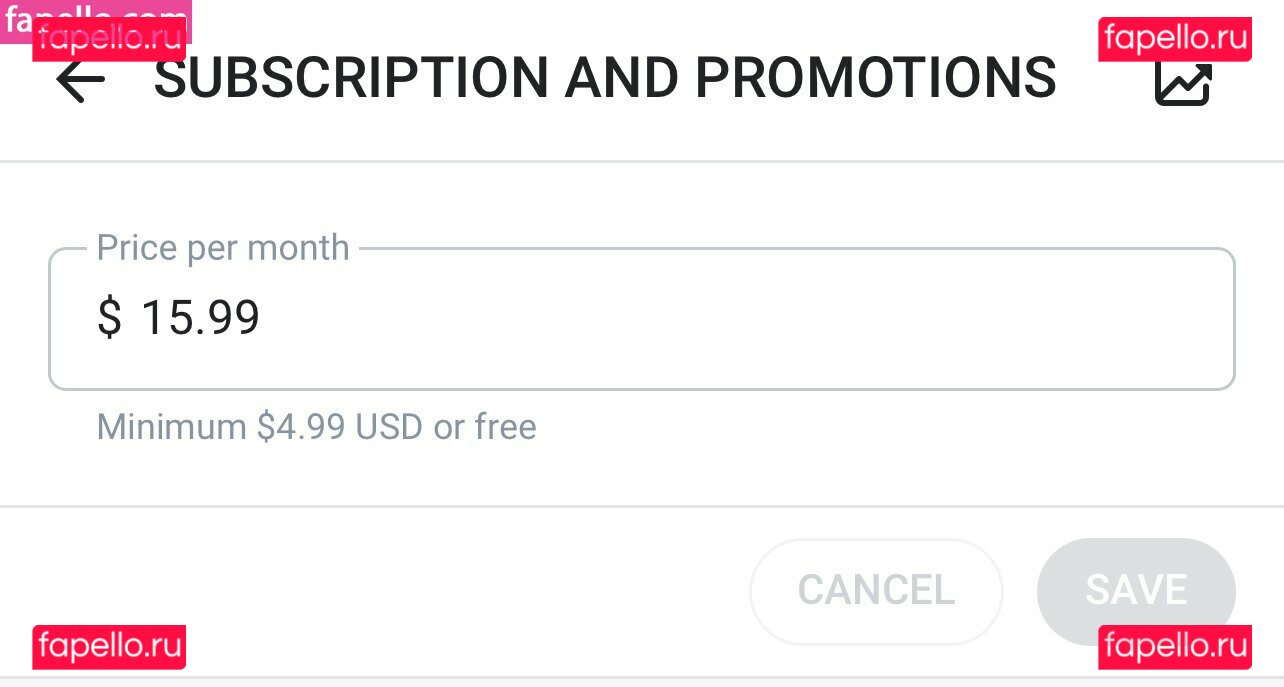Open the statistics chart icon
1284x687 pixels.
[1183, 84]
